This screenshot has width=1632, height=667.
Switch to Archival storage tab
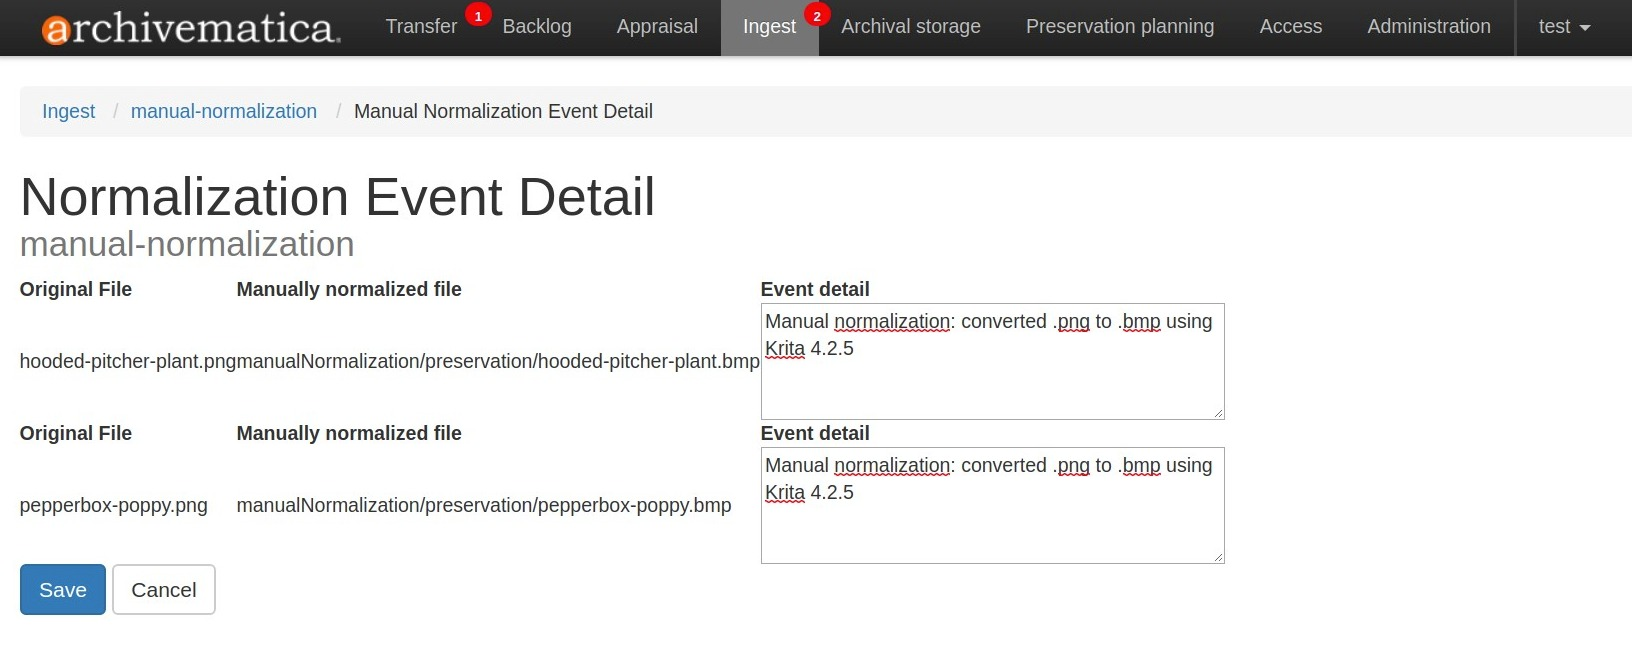coord(911,27)
